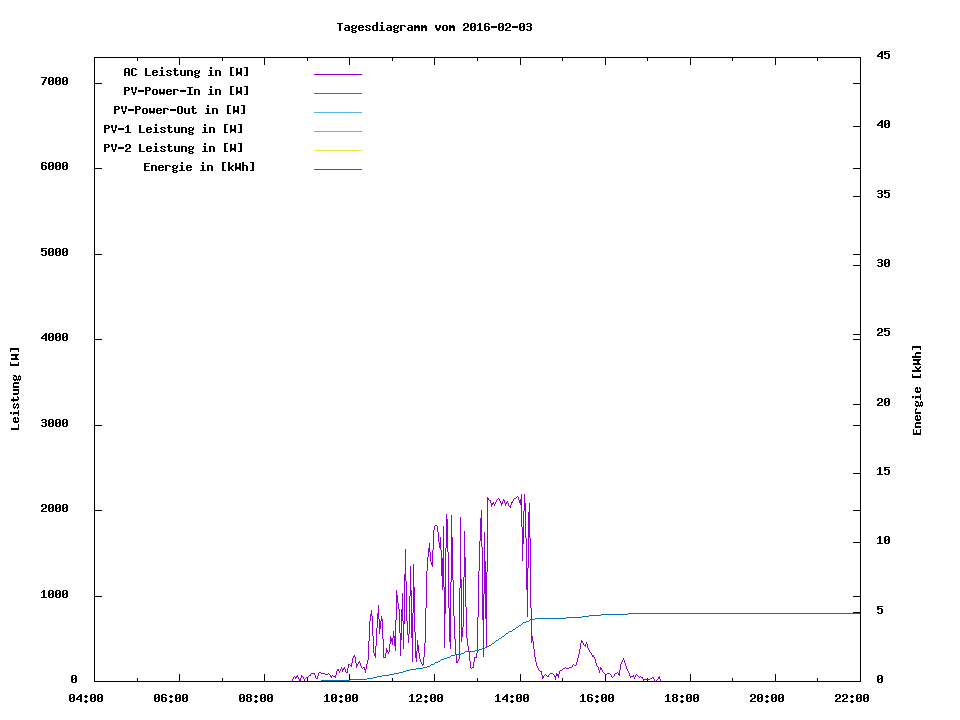Click the 45 value on energy axis
Image resolution: width=960 pixels, height=720 pixels.
click(883, 55)
